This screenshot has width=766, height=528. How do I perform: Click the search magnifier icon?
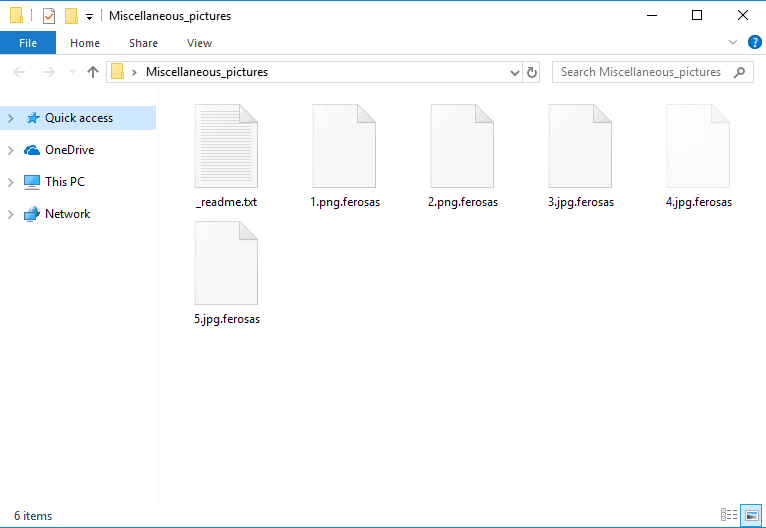click(740, 72)
